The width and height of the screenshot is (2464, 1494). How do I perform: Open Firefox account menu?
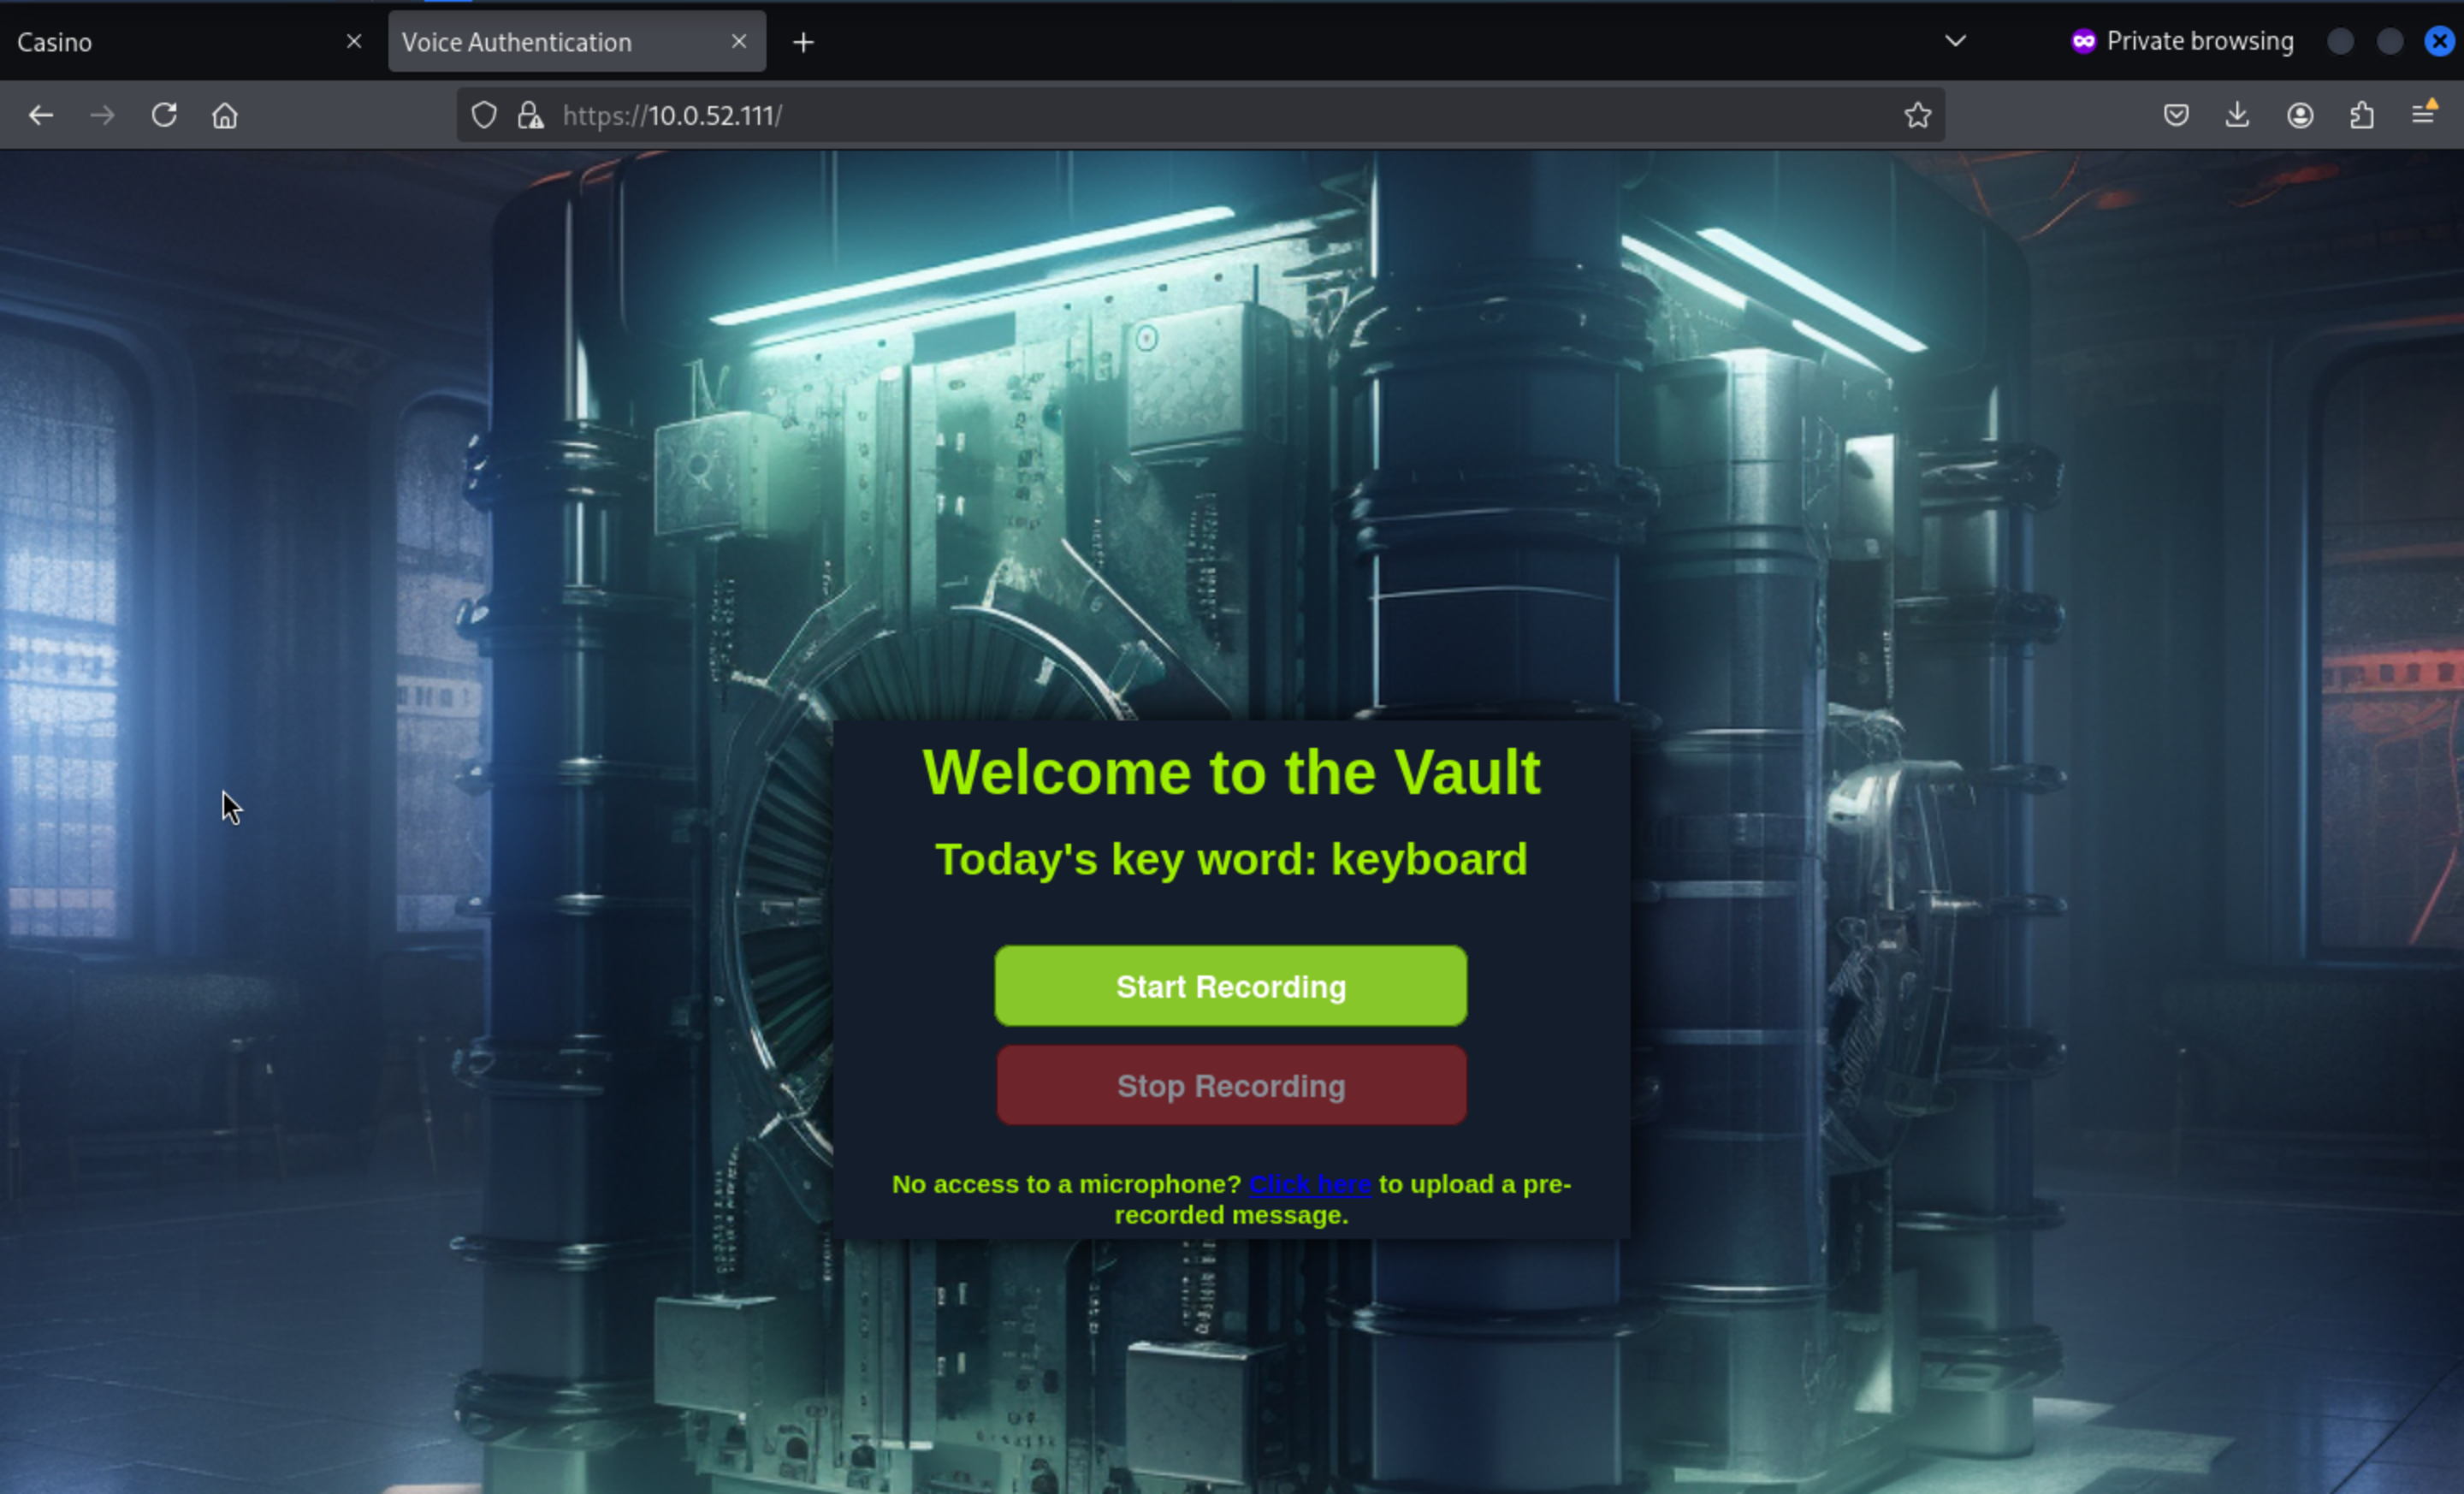(2300, 115)
